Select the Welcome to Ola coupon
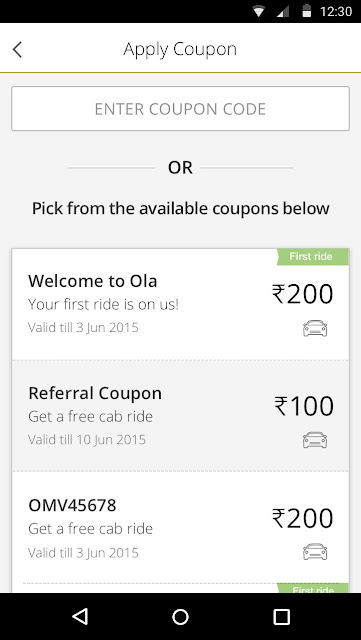 pos(180,304)
